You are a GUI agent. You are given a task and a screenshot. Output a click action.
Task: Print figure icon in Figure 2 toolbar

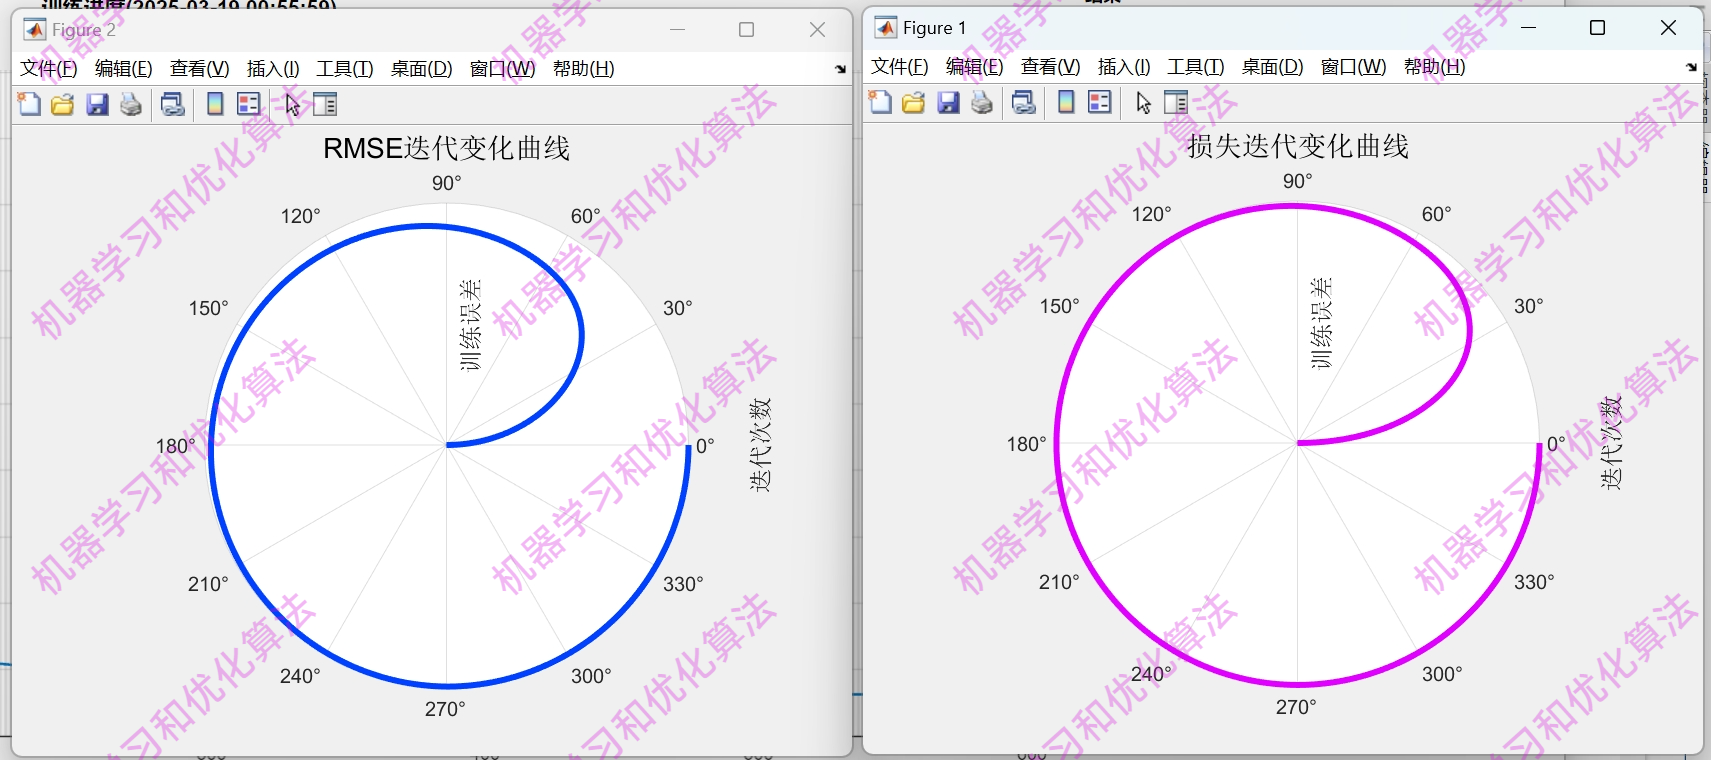click(x=131, y=104)
